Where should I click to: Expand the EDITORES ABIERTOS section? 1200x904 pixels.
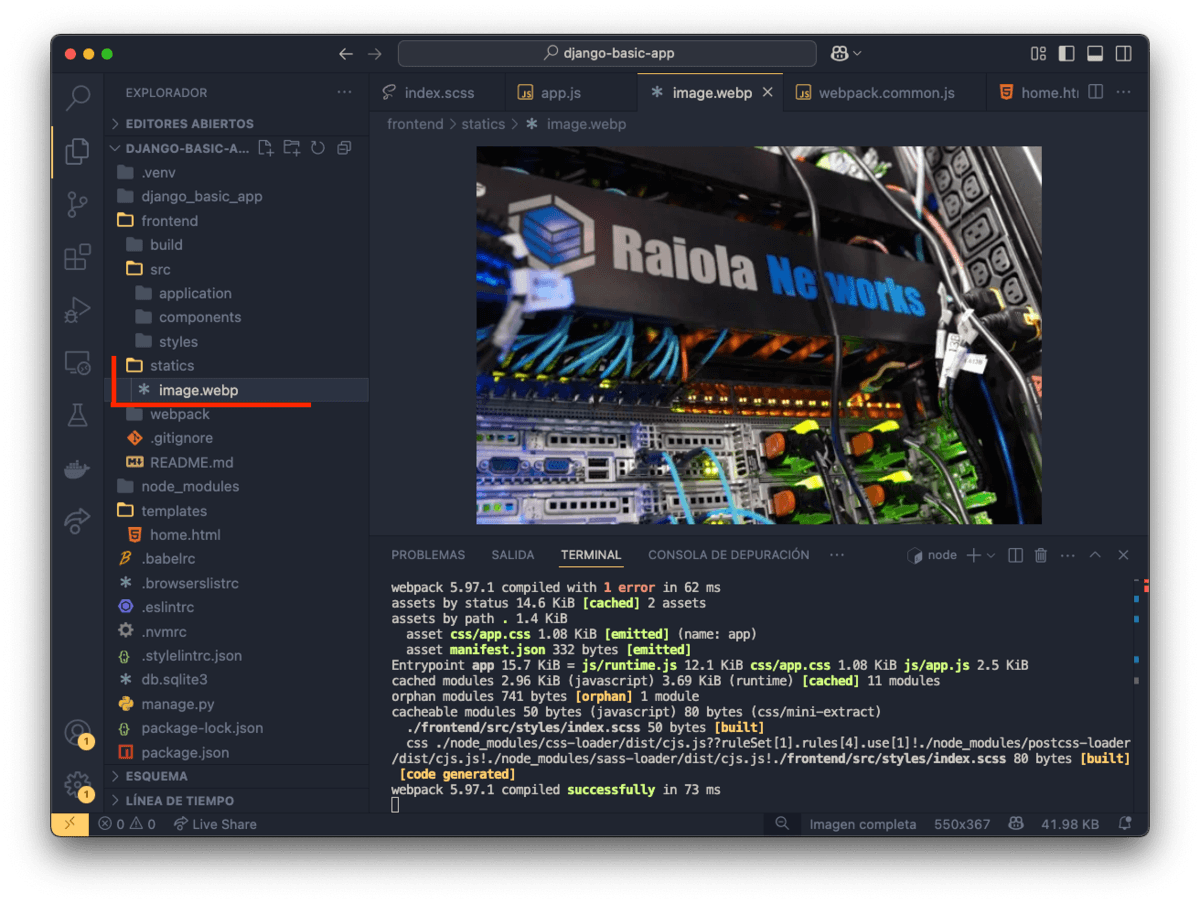[x=237, y=124]
